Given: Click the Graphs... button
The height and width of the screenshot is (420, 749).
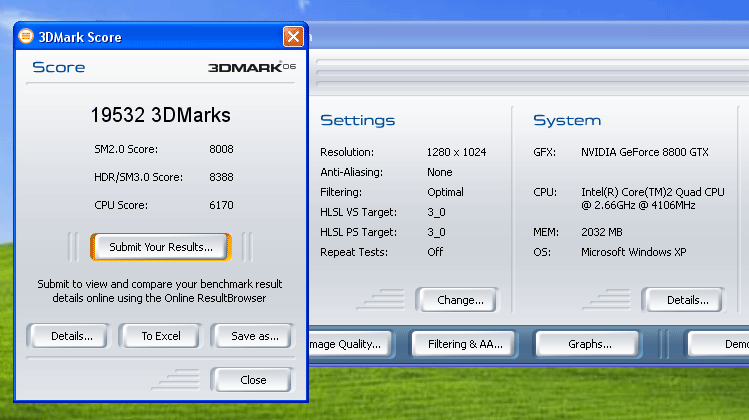Looking at the screenshot, I should (x=588, y=344).
